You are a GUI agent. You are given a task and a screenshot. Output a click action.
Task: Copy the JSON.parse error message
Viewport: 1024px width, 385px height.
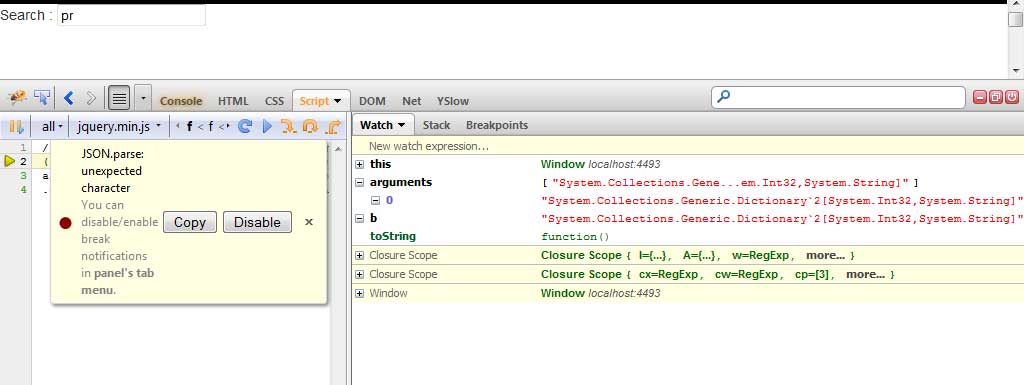189,222
